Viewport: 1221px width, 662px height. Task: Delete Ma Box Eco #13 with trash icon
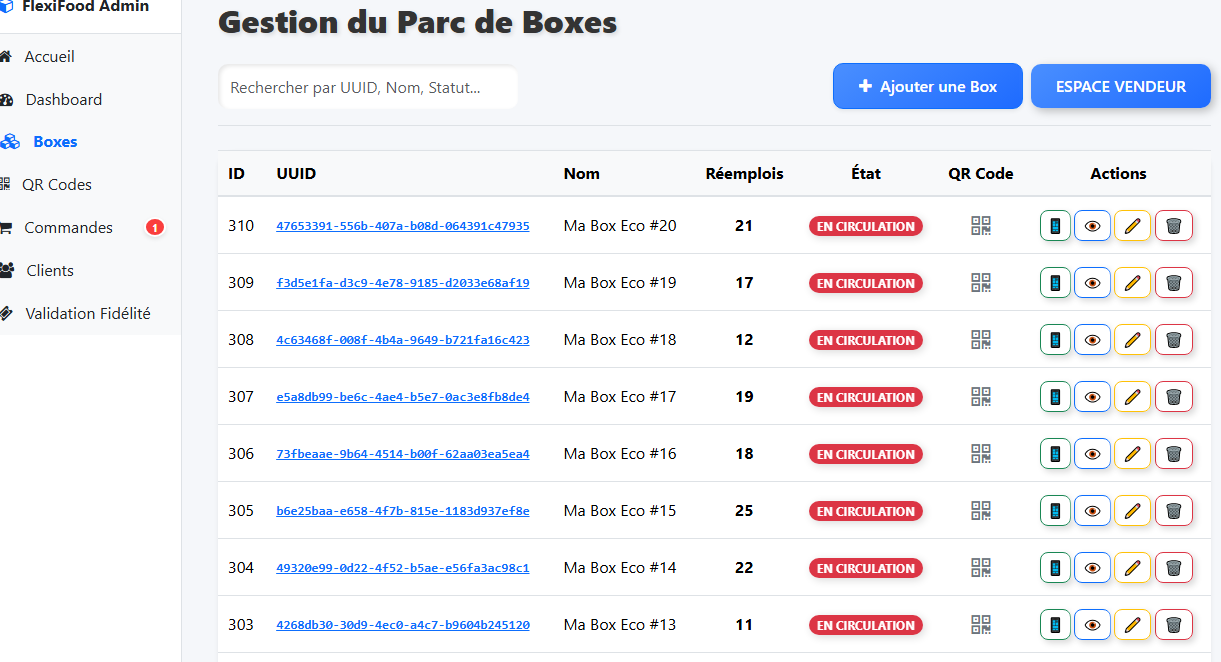(x=1174, y=625)
